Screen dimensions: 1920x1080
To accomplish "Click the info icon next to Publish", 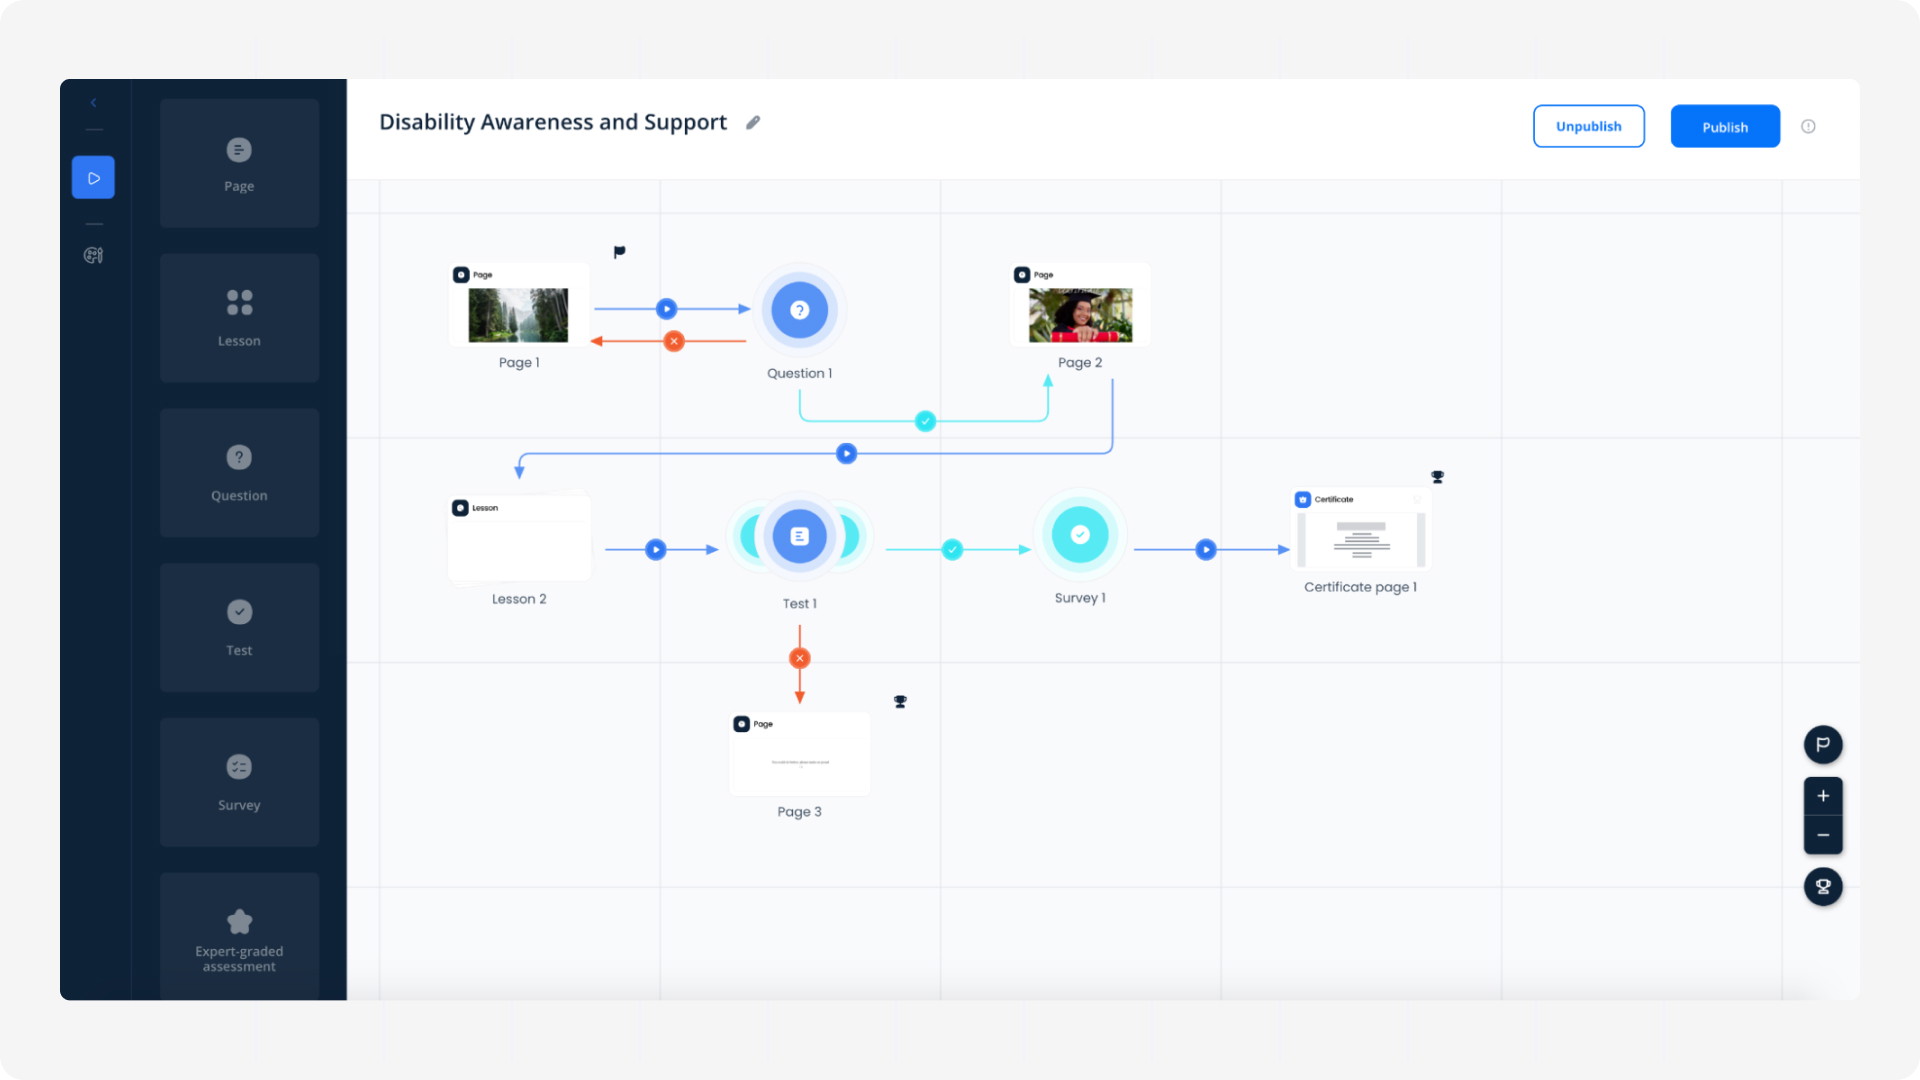I will point(1808,127).
